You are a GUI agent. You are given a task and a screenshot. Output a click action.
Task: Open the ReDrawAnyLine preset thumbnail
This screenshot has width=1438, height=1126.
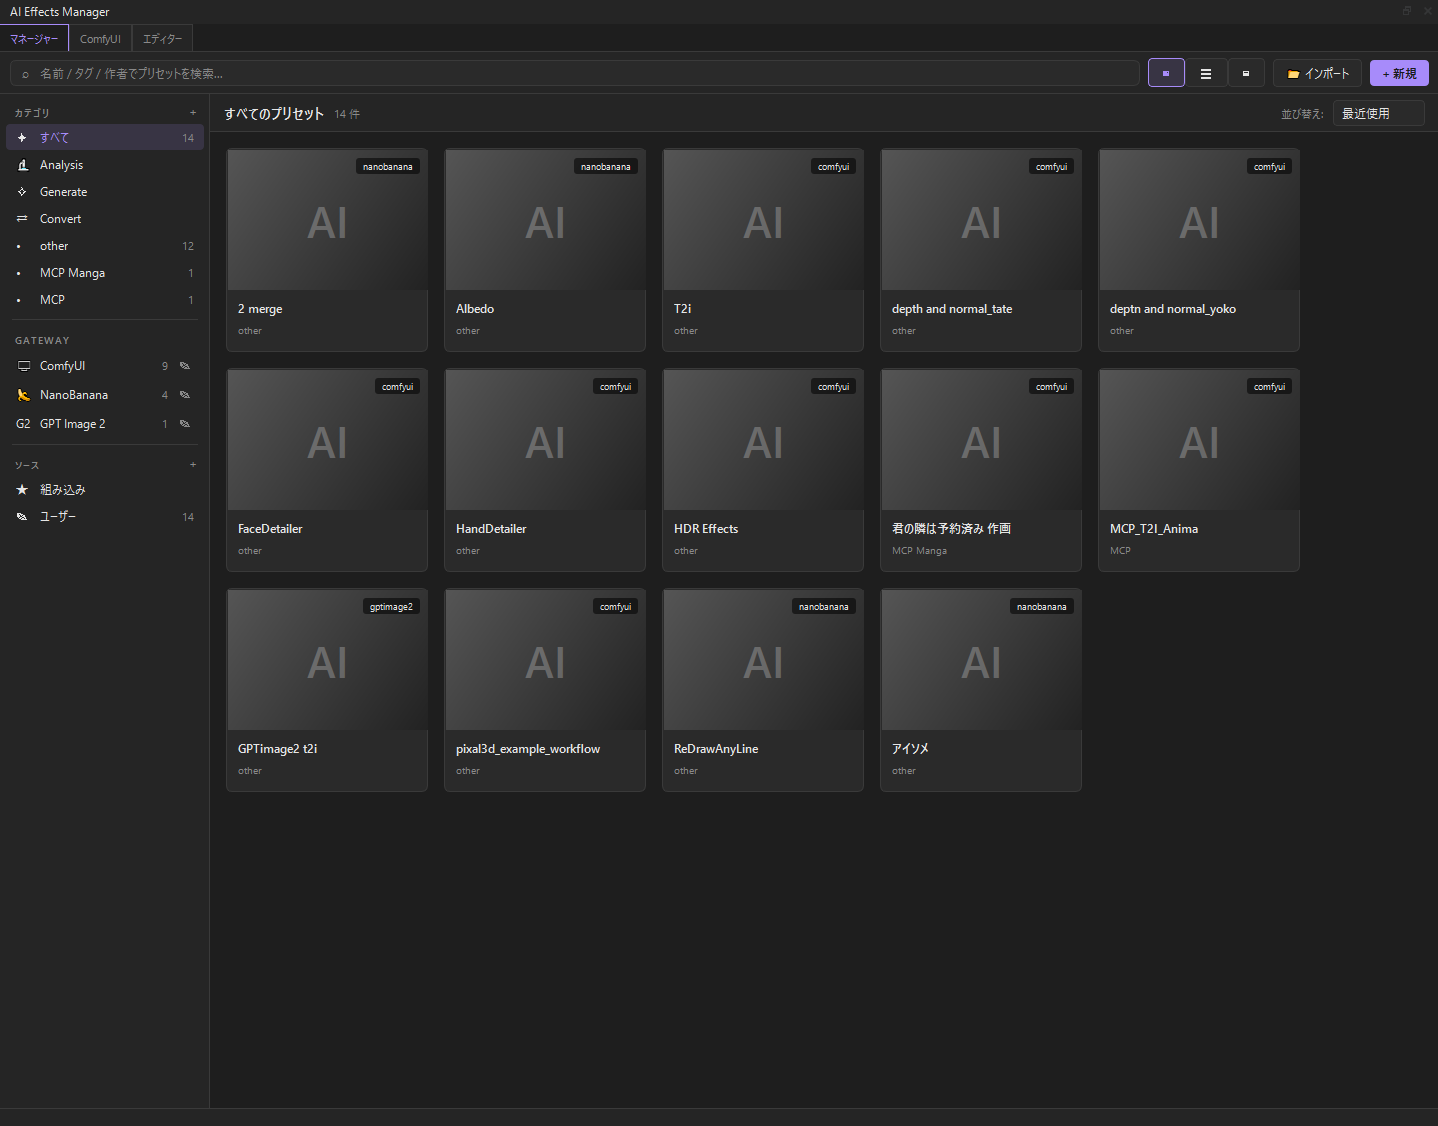coord(763,660)
